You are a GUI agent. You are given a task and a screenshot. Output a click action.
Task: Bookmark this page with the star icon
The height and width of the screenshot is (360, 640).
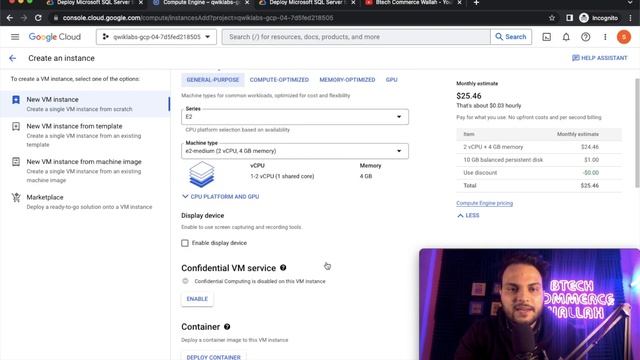552,18
